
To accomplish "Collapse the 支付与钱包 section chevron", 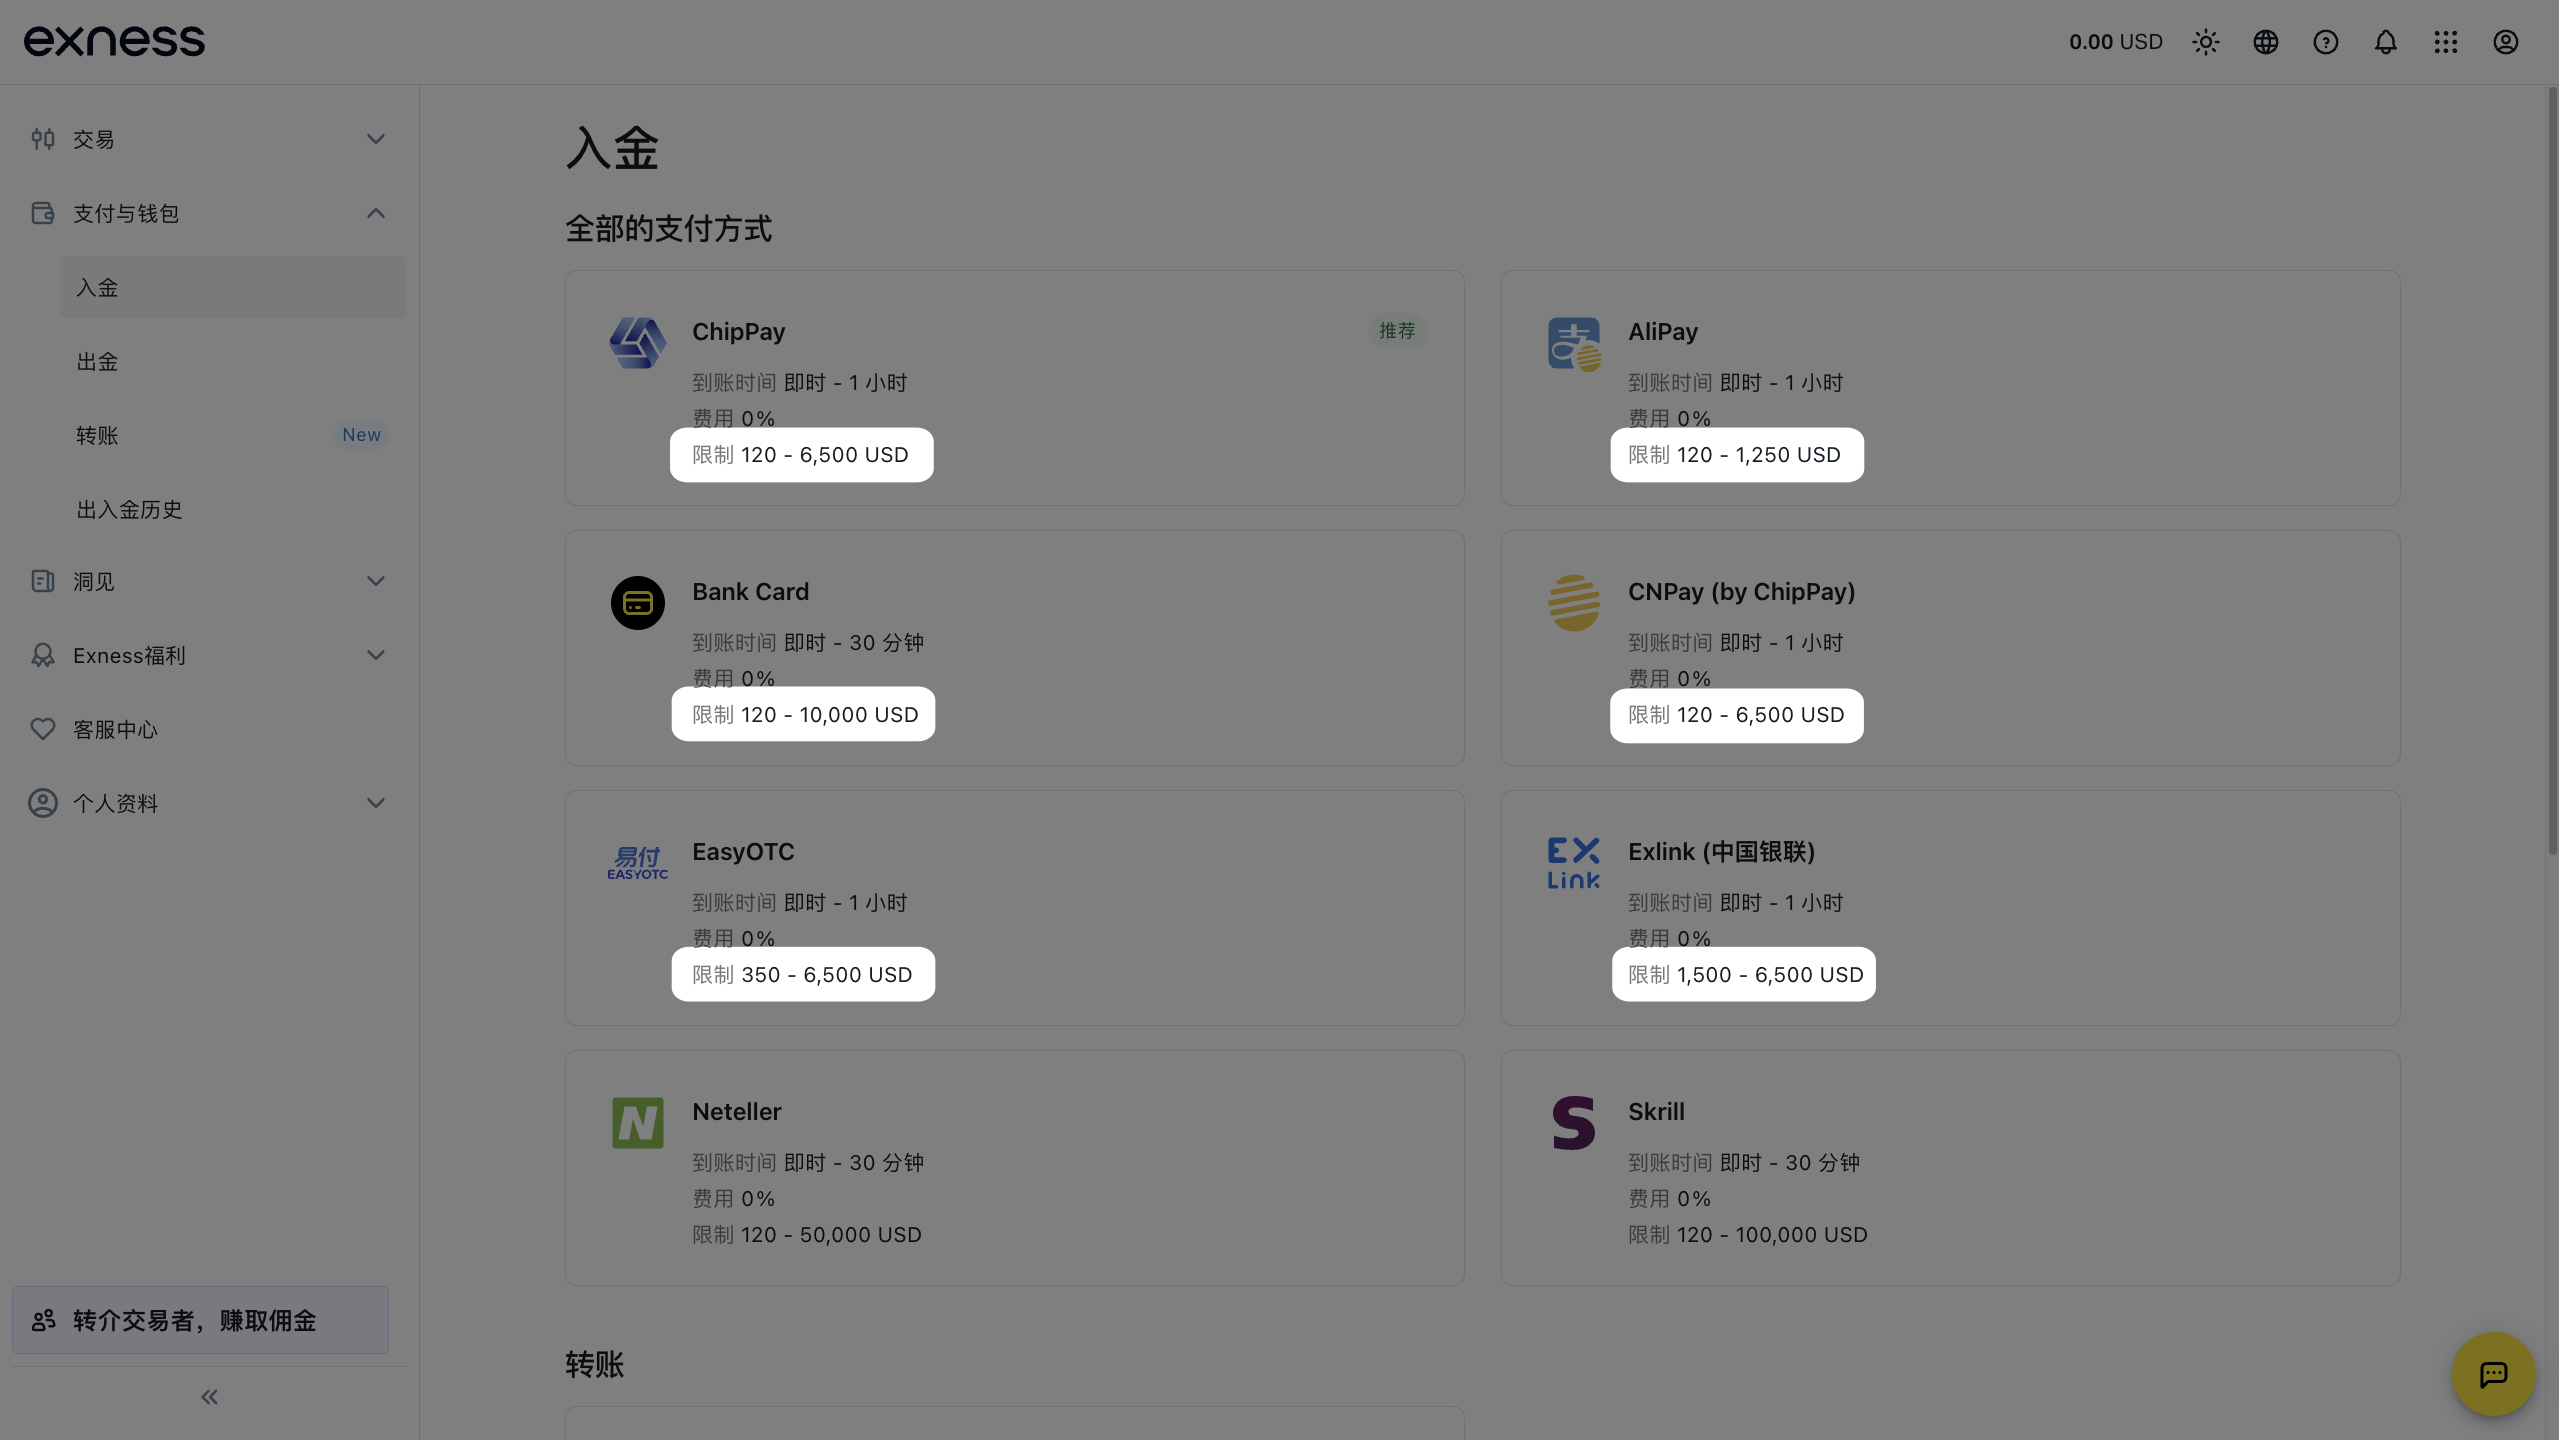I will coord(376,213).
